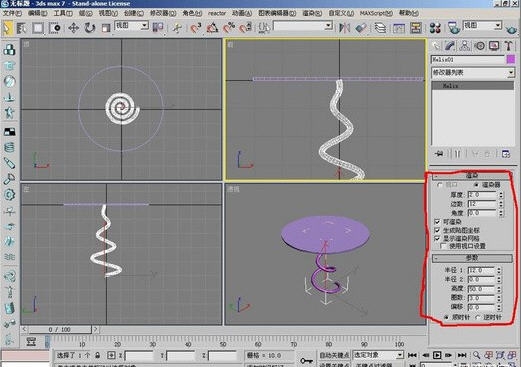Click the Go to Start playback button
The width and height of the screenshot is (521, 367).
412,355
